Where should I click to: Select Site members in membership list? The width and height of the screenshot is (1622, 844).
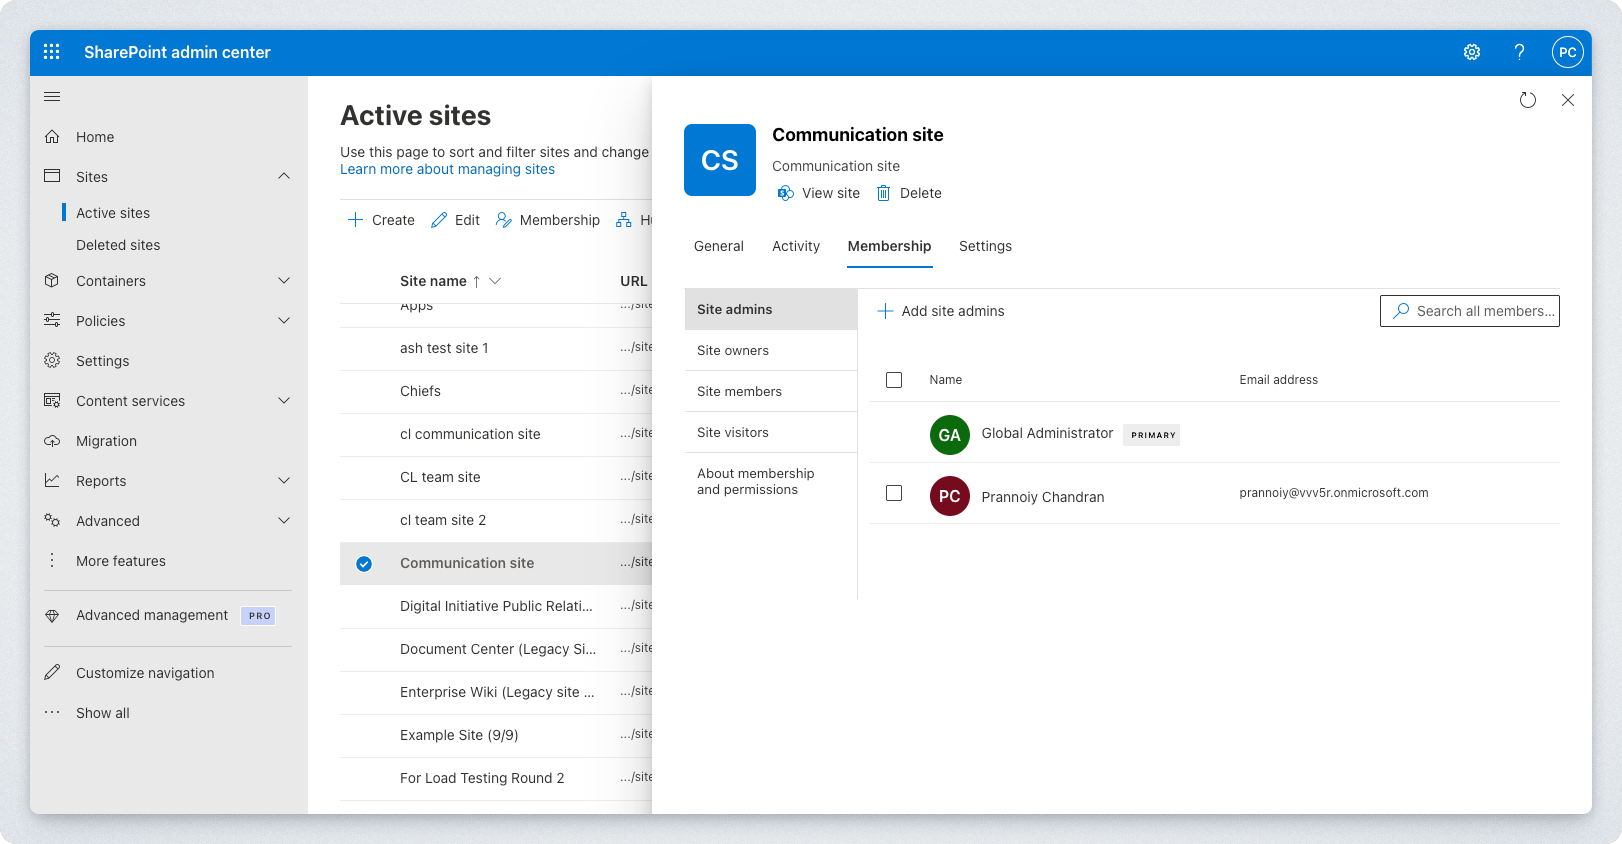[771, 391]
